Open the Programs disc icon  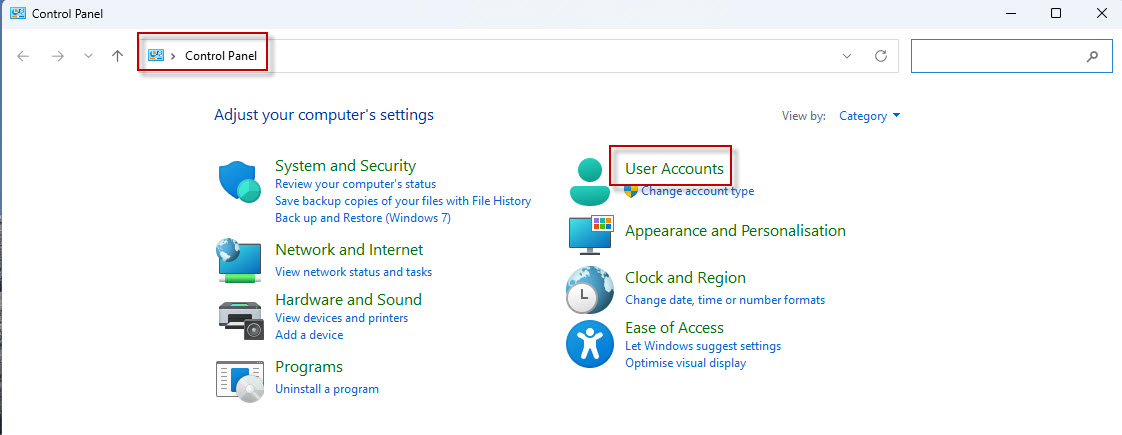pyautogui.click(x=239, y=379)
